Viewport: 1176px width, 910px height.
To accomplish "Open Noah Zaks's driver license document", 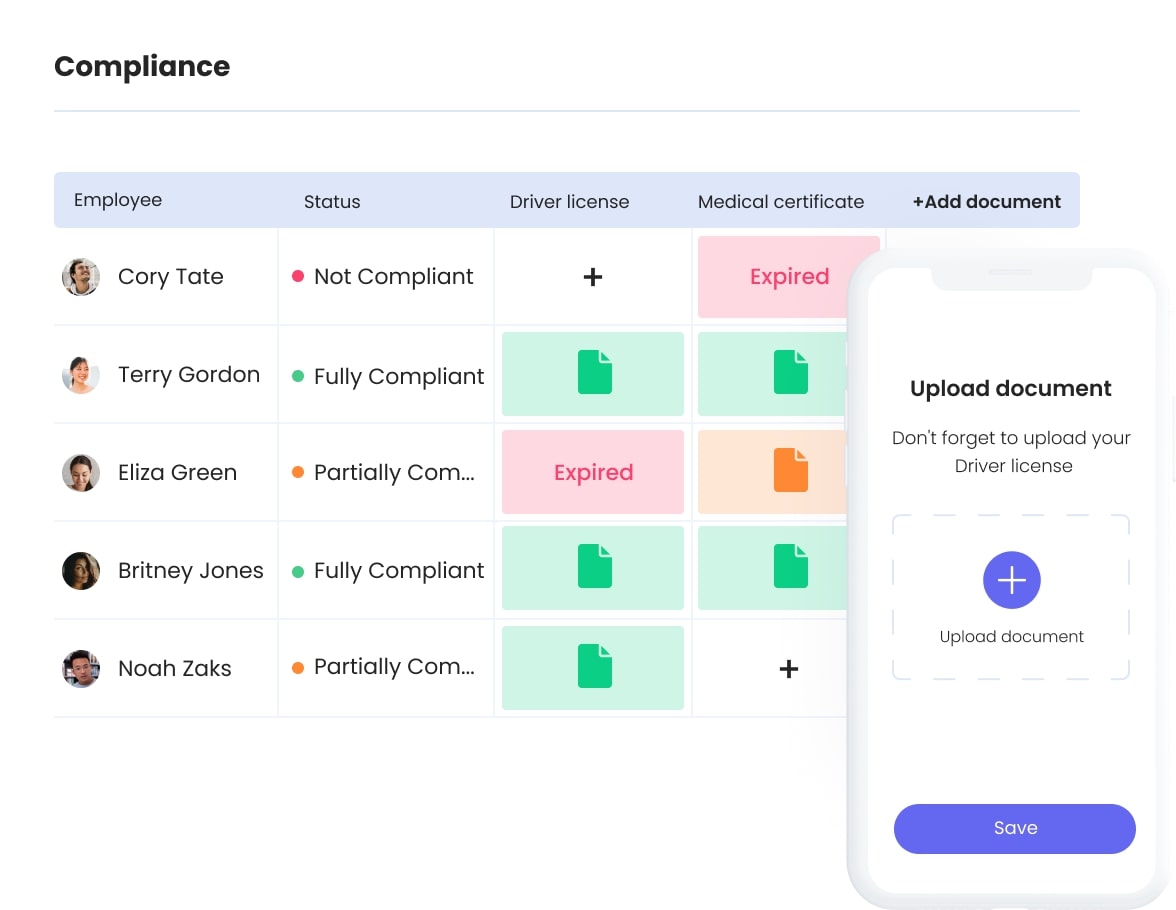I will (593, 667).
